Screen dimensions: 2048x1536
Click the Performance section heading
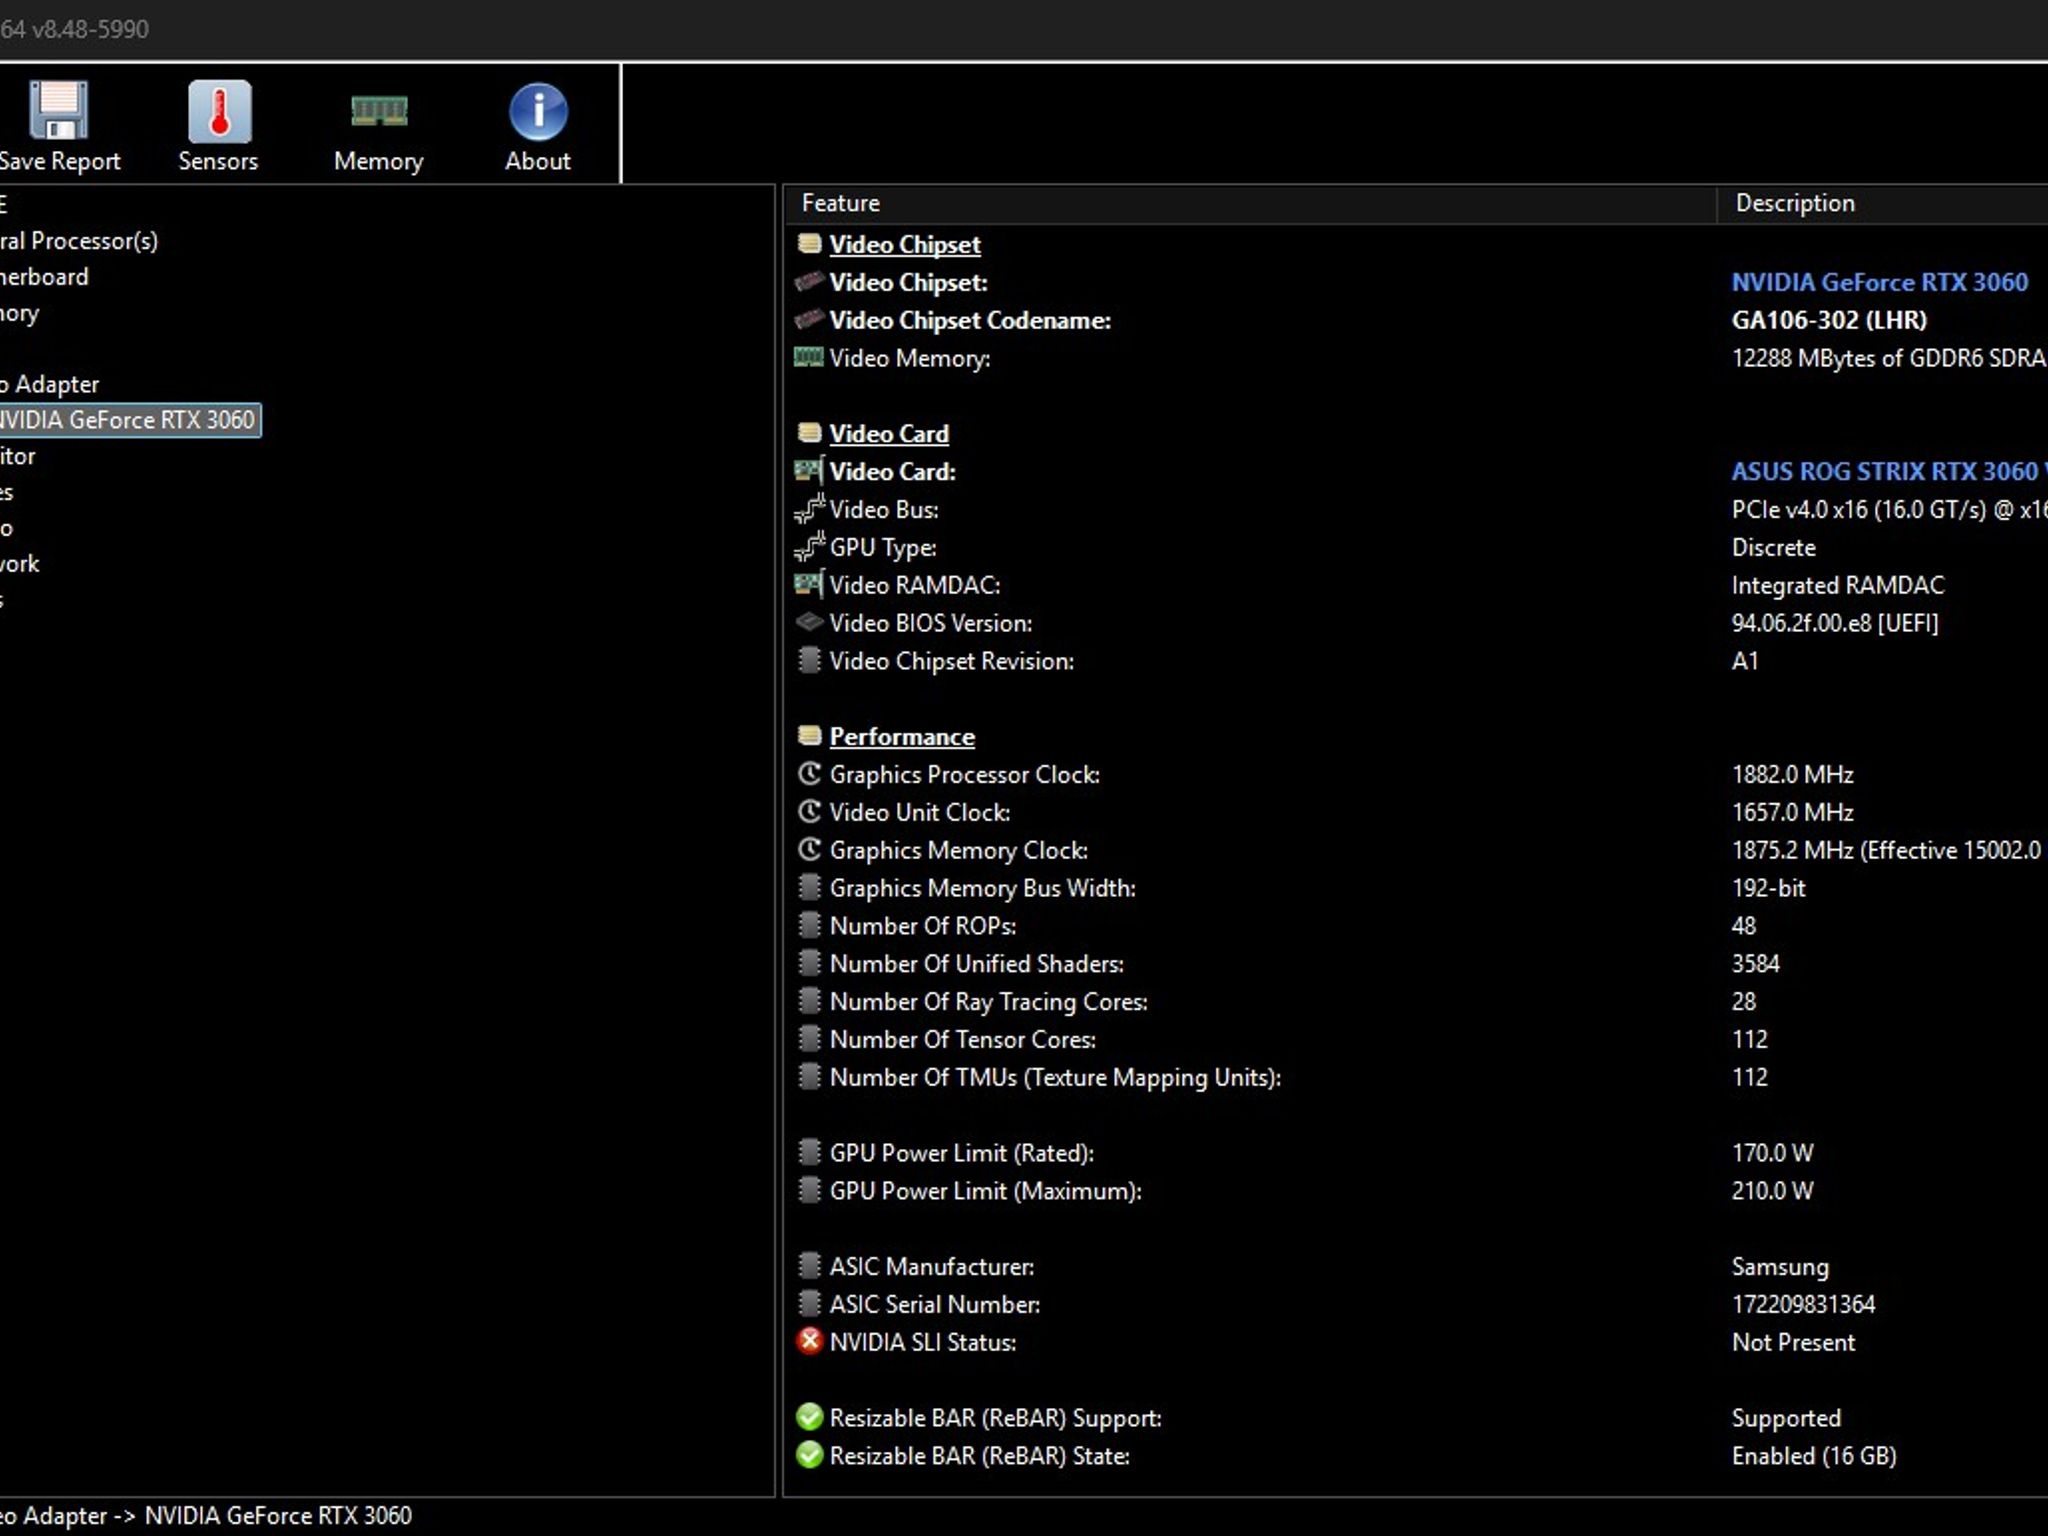coord(902,736)
